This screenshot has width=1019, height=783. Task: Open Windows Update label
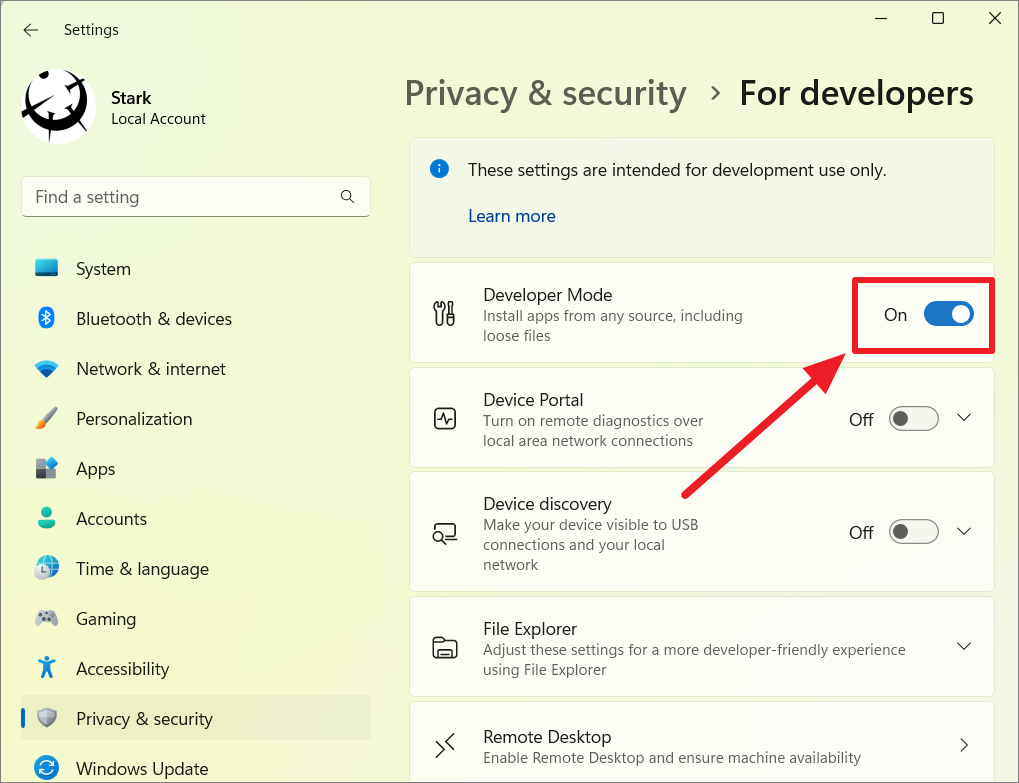click(142, 769)
